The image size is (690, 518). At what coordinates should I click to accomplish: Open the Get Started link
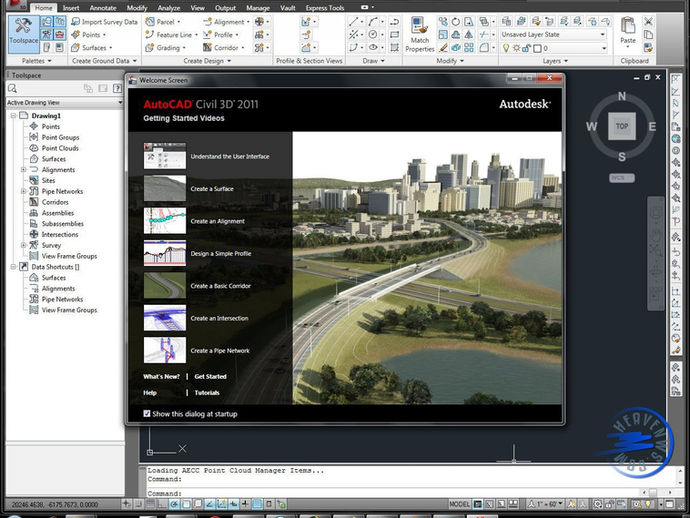[x=210, y=377]
